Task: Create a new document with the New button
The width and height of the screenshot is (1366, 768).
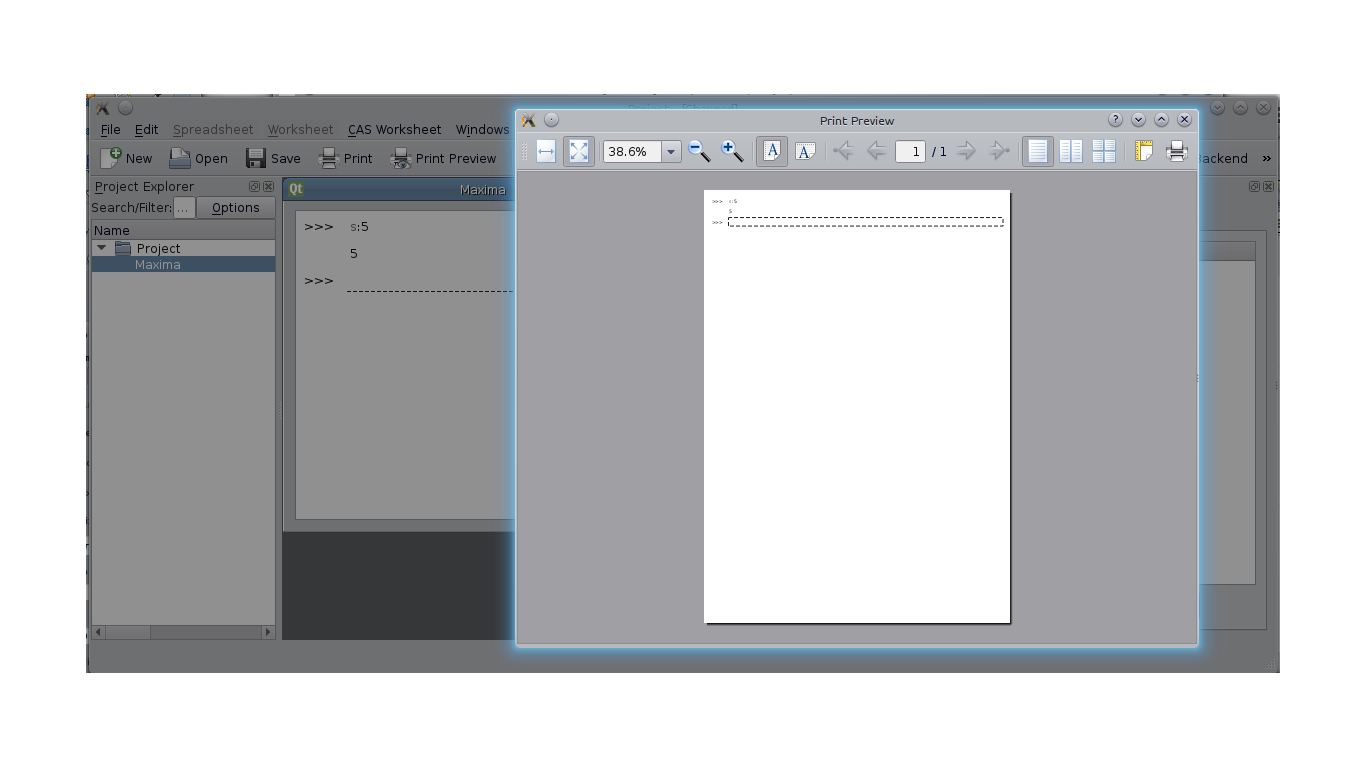Action: 126,158
